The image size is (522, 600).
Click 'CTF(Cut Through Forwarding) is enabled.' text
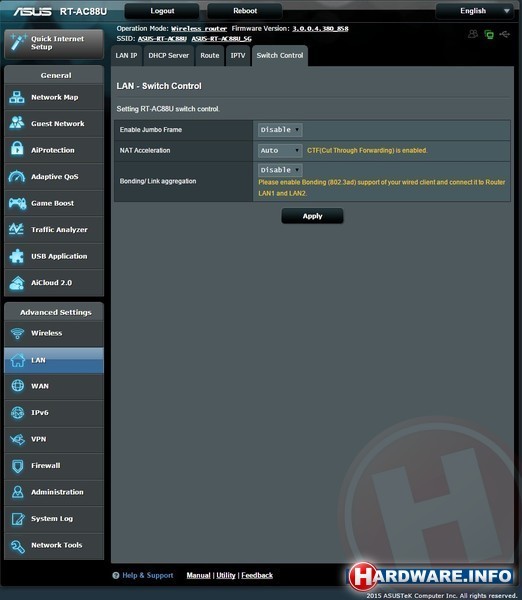coord(367,150)
